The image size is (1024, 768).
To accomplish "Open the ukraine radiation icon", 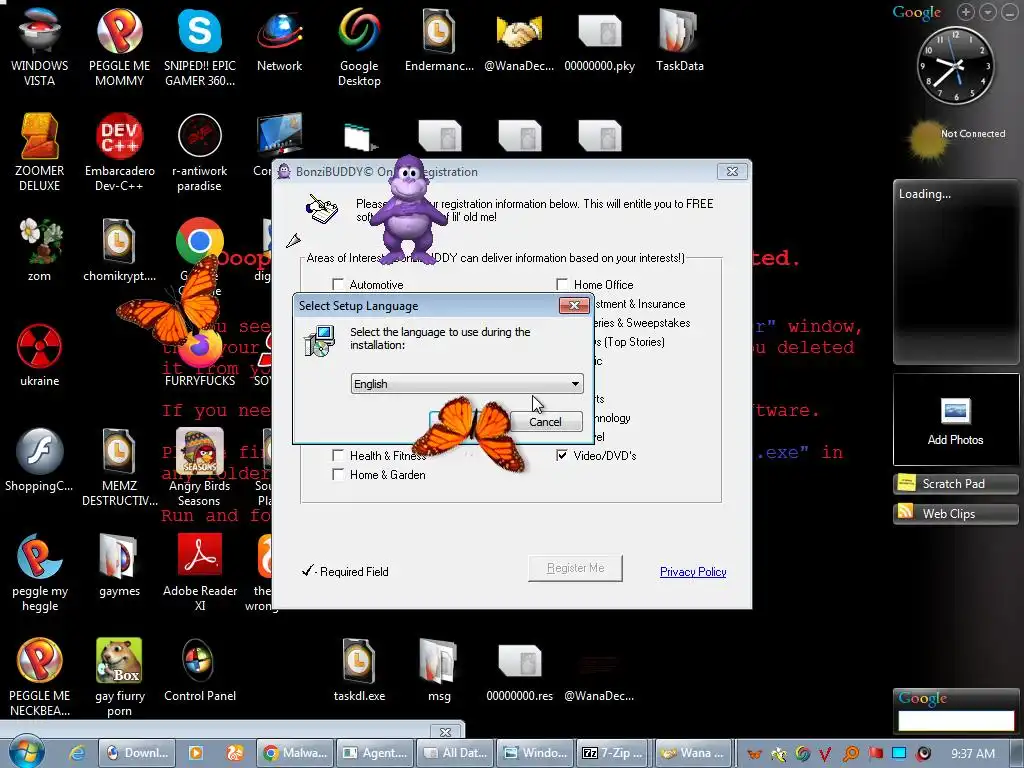I will [39, 355].
